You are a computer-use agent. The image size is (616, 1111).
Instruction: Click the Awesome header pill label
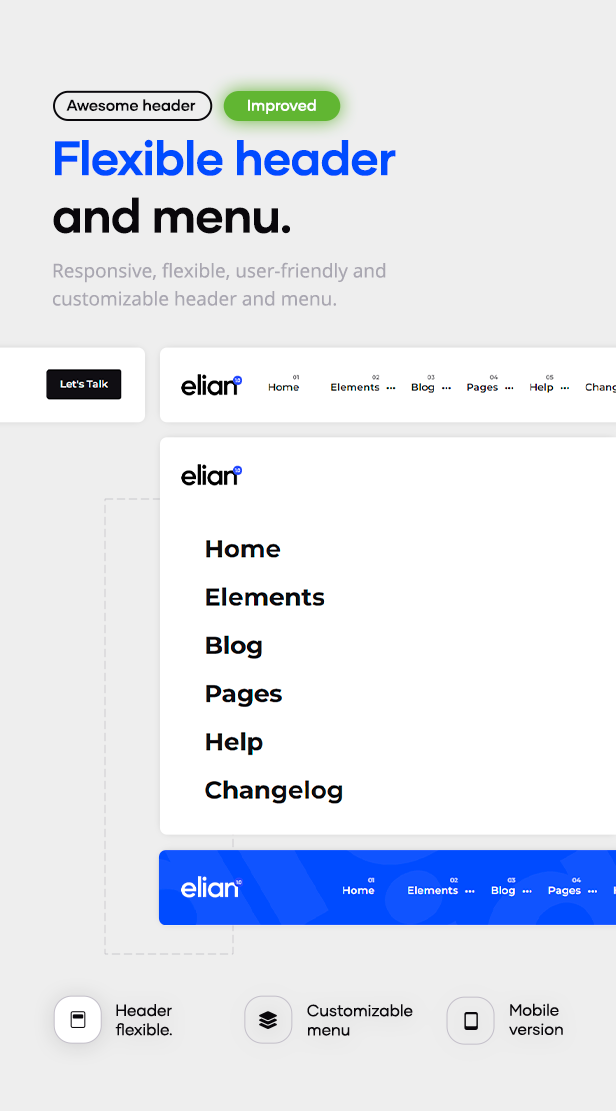(132, 105)
